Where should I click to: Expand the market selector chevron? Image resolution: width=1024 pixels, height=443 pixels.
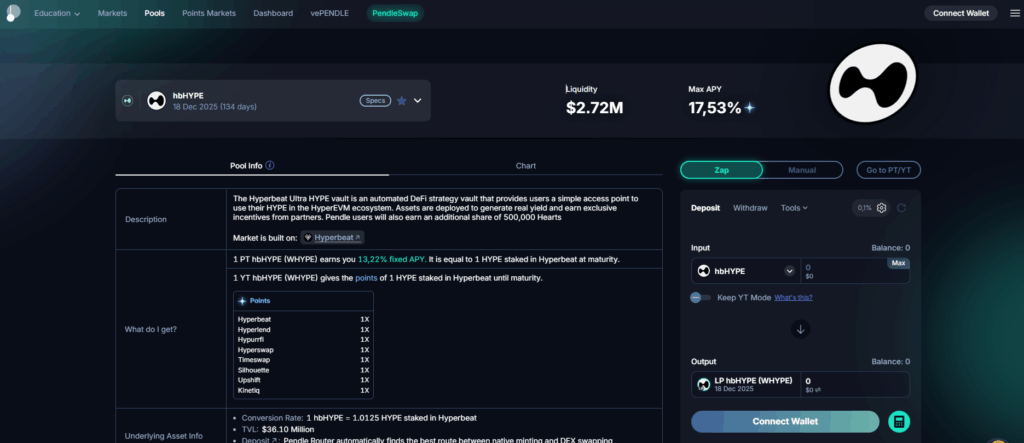[418, 101]
